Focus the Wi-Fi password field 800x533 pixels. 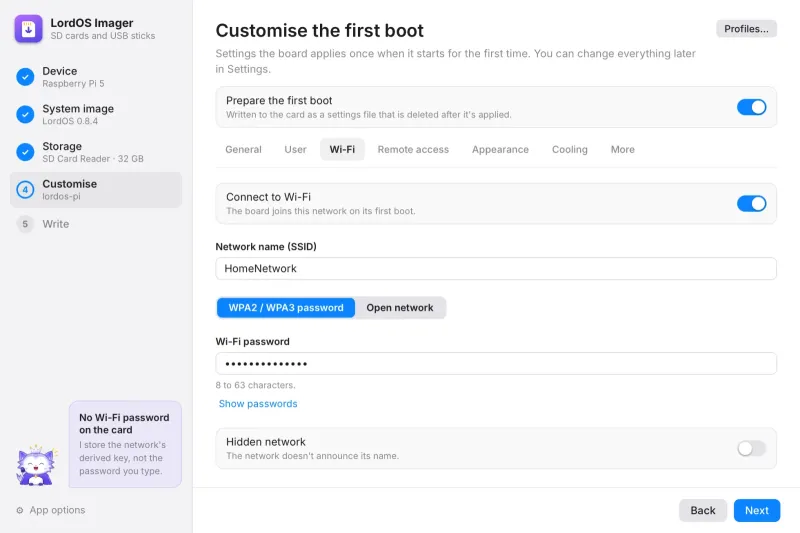(496, 364)
